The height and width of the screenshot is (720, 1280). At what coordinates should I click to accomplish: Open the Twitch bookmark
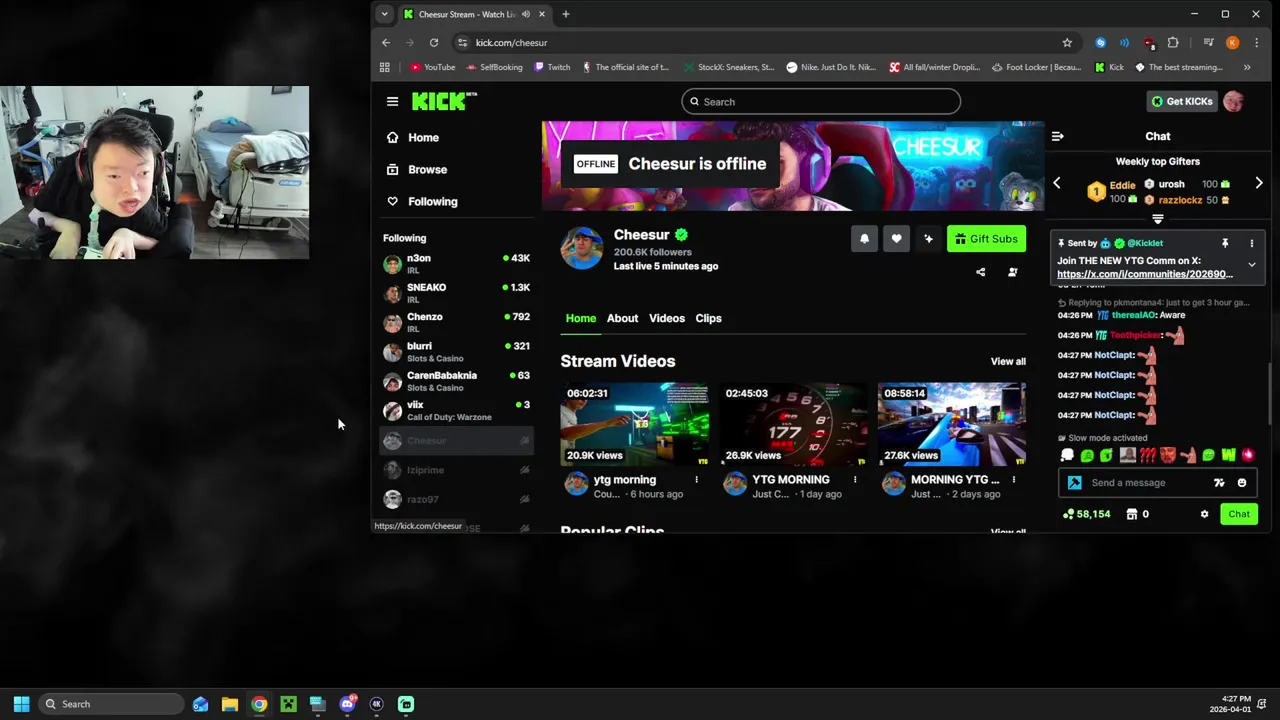[552, 68]
